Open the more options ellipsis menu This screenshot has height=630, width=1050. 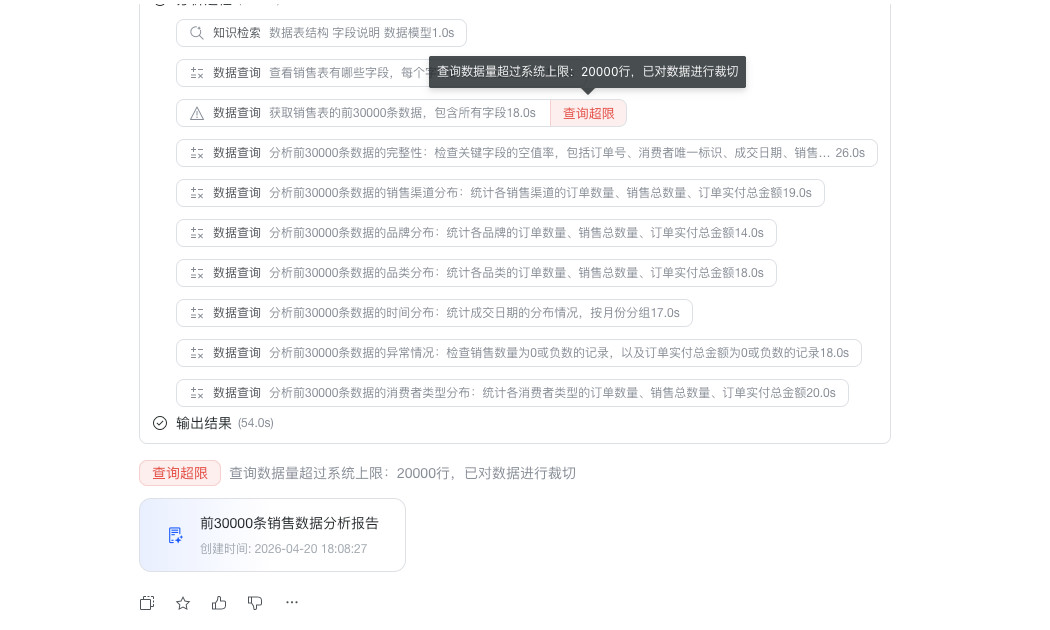292,602
